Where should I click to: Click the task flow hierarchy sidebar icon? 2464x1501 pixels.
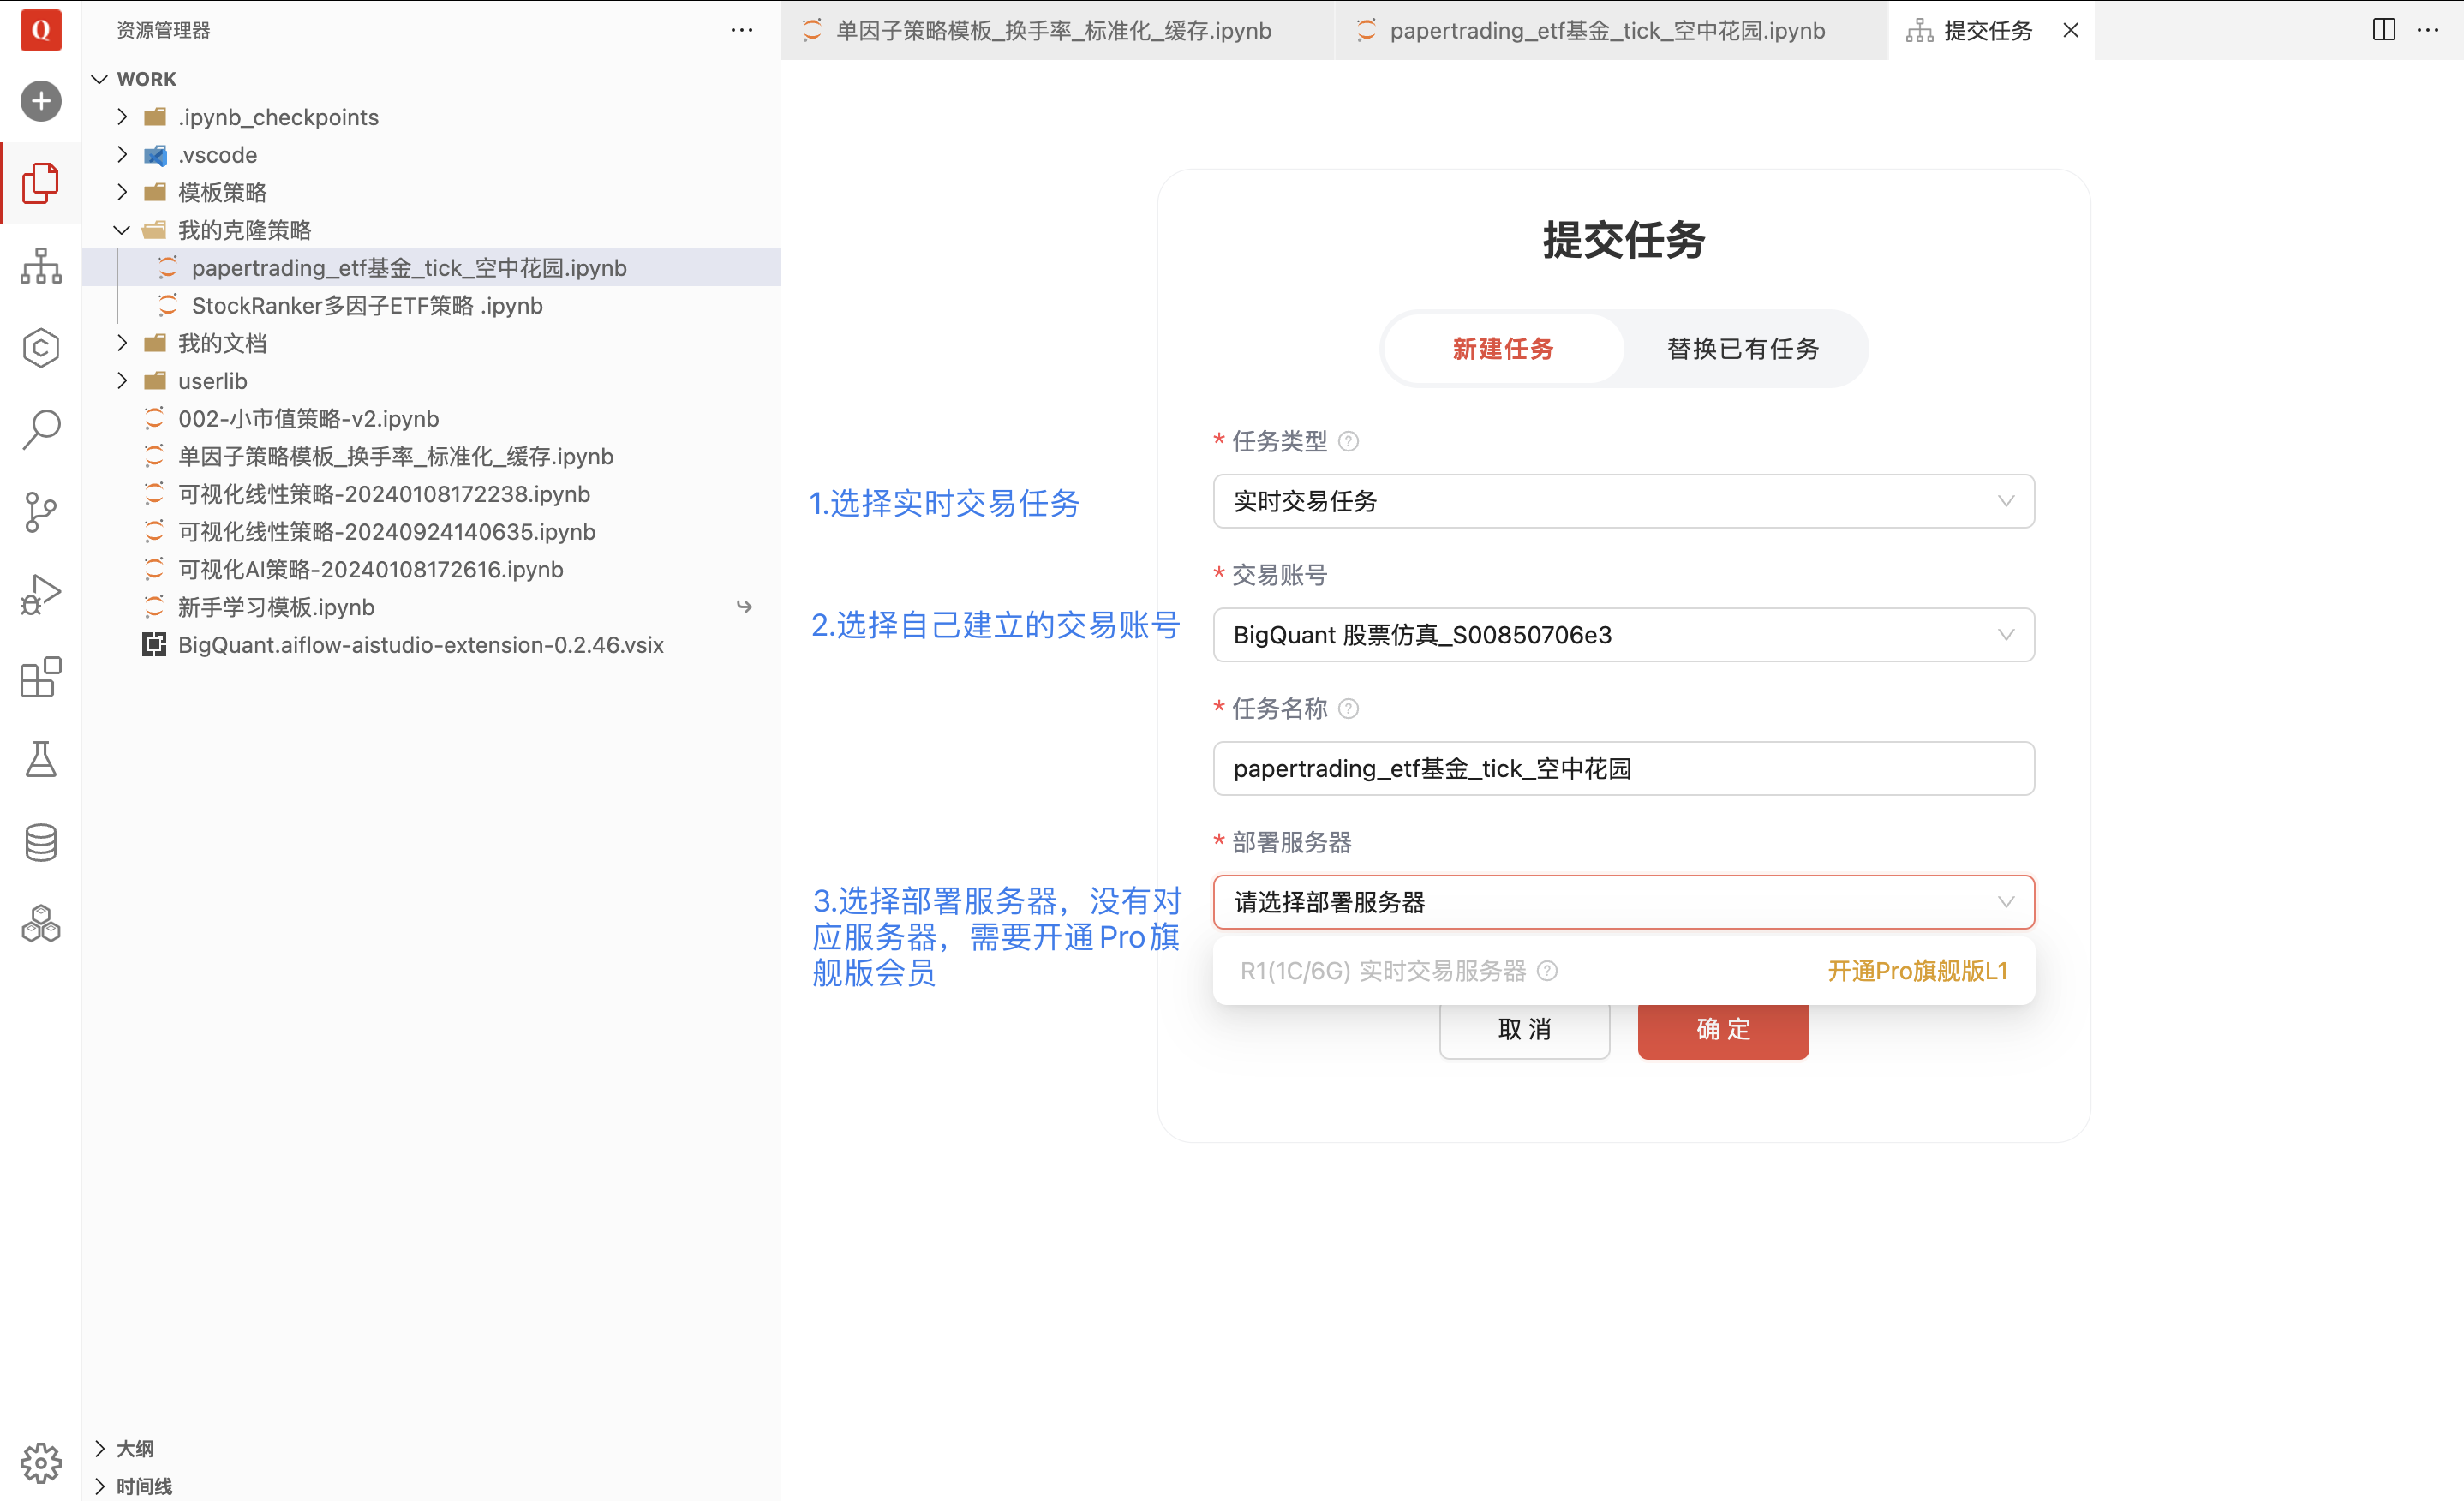pos(40,266)
